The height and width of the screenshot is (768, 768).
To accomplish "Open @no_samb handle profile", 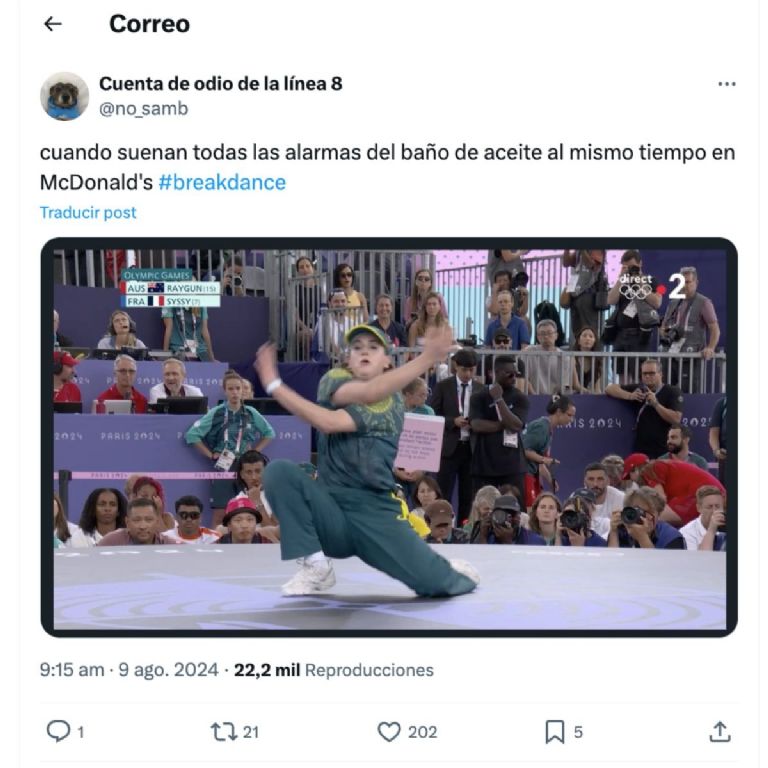I will tap(144, 109).
